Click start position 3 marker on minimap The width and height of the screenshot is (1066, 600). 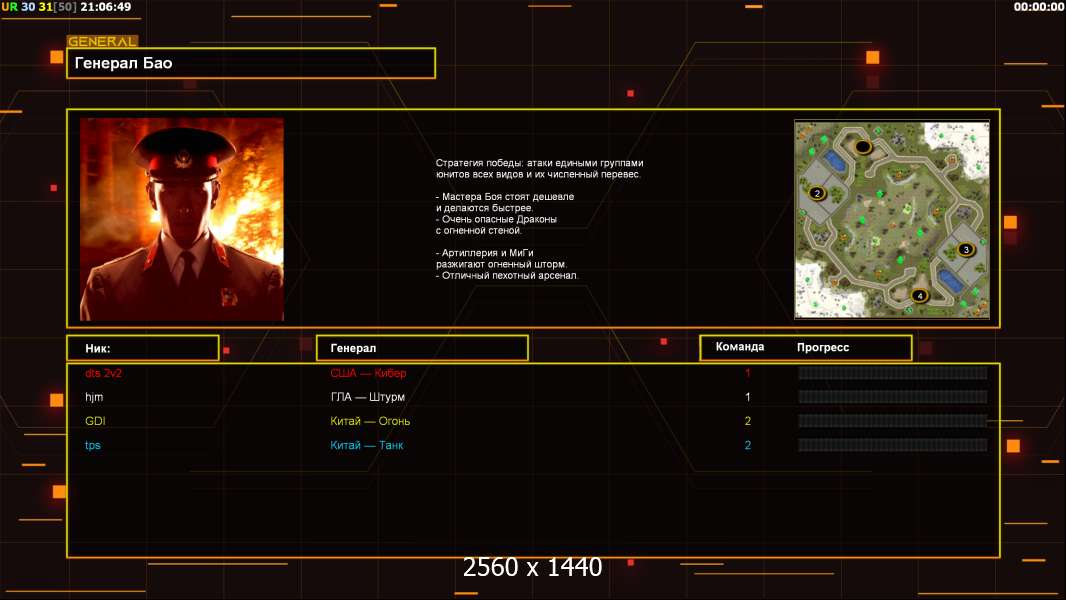click(x=965, y=249)
